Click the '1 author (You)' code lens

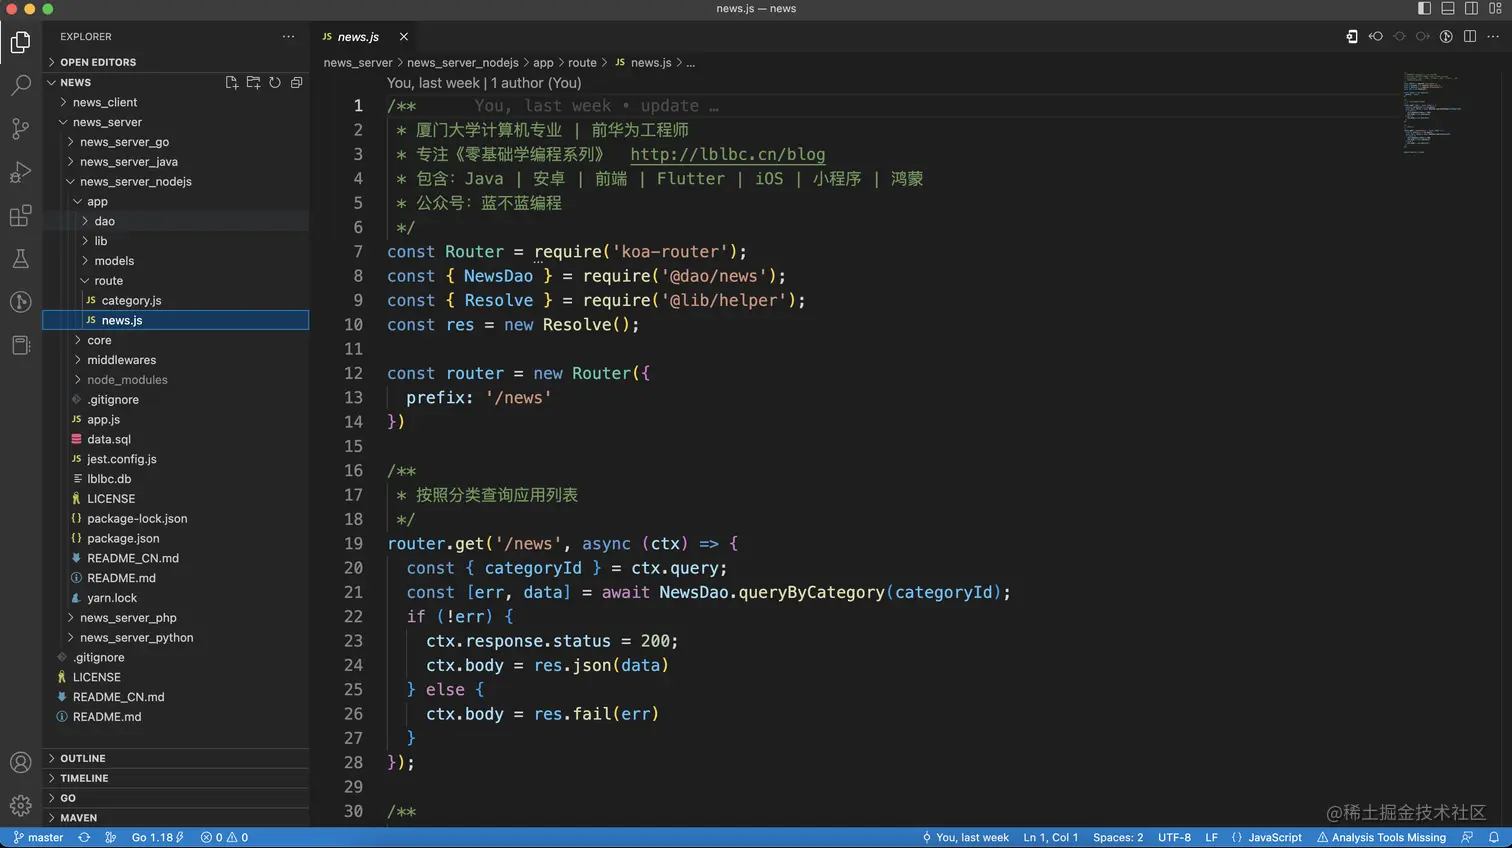pos(536,83)
